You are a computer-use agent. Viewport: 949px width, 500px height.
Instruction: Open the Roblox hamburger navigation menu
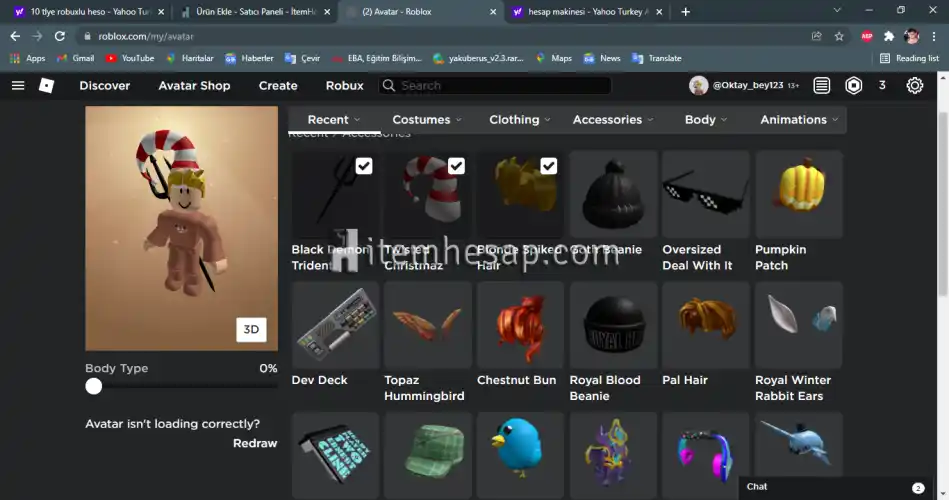click(18, 86)
